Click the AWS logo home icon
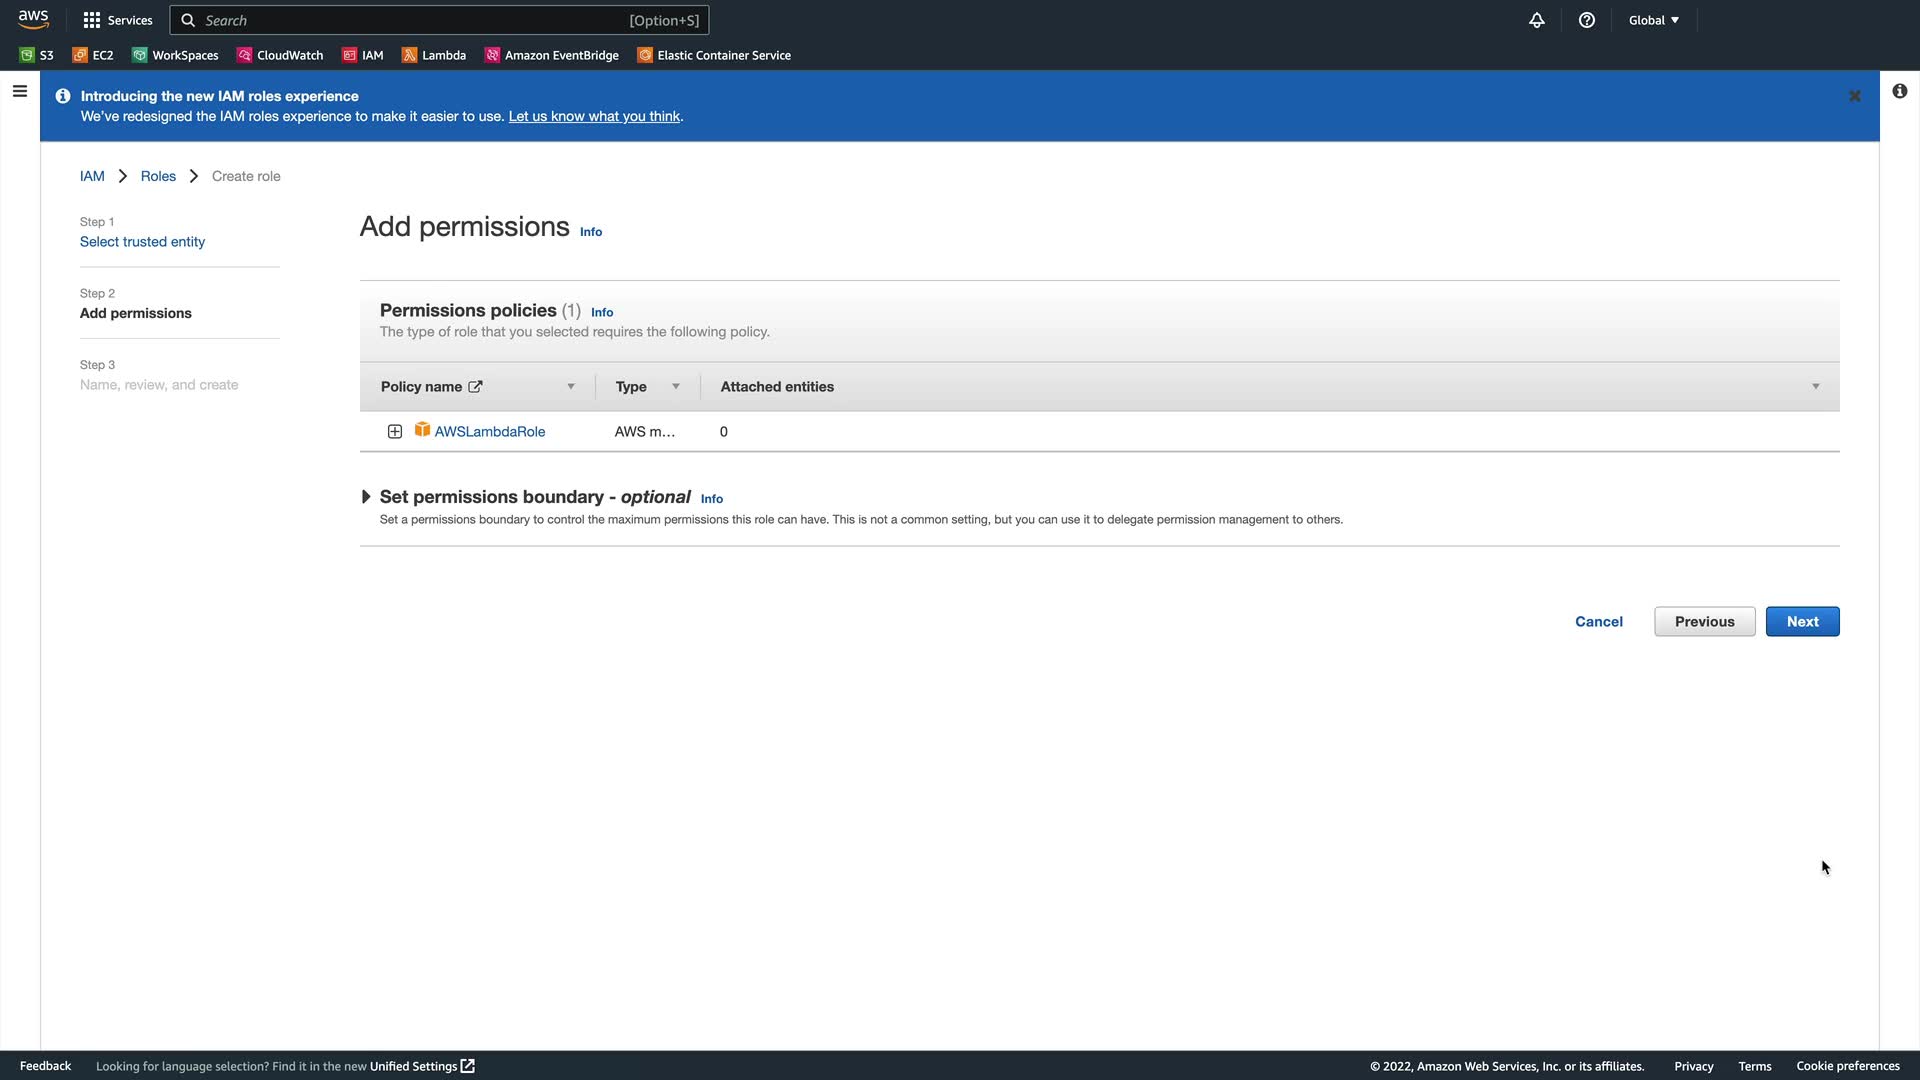 33,19
